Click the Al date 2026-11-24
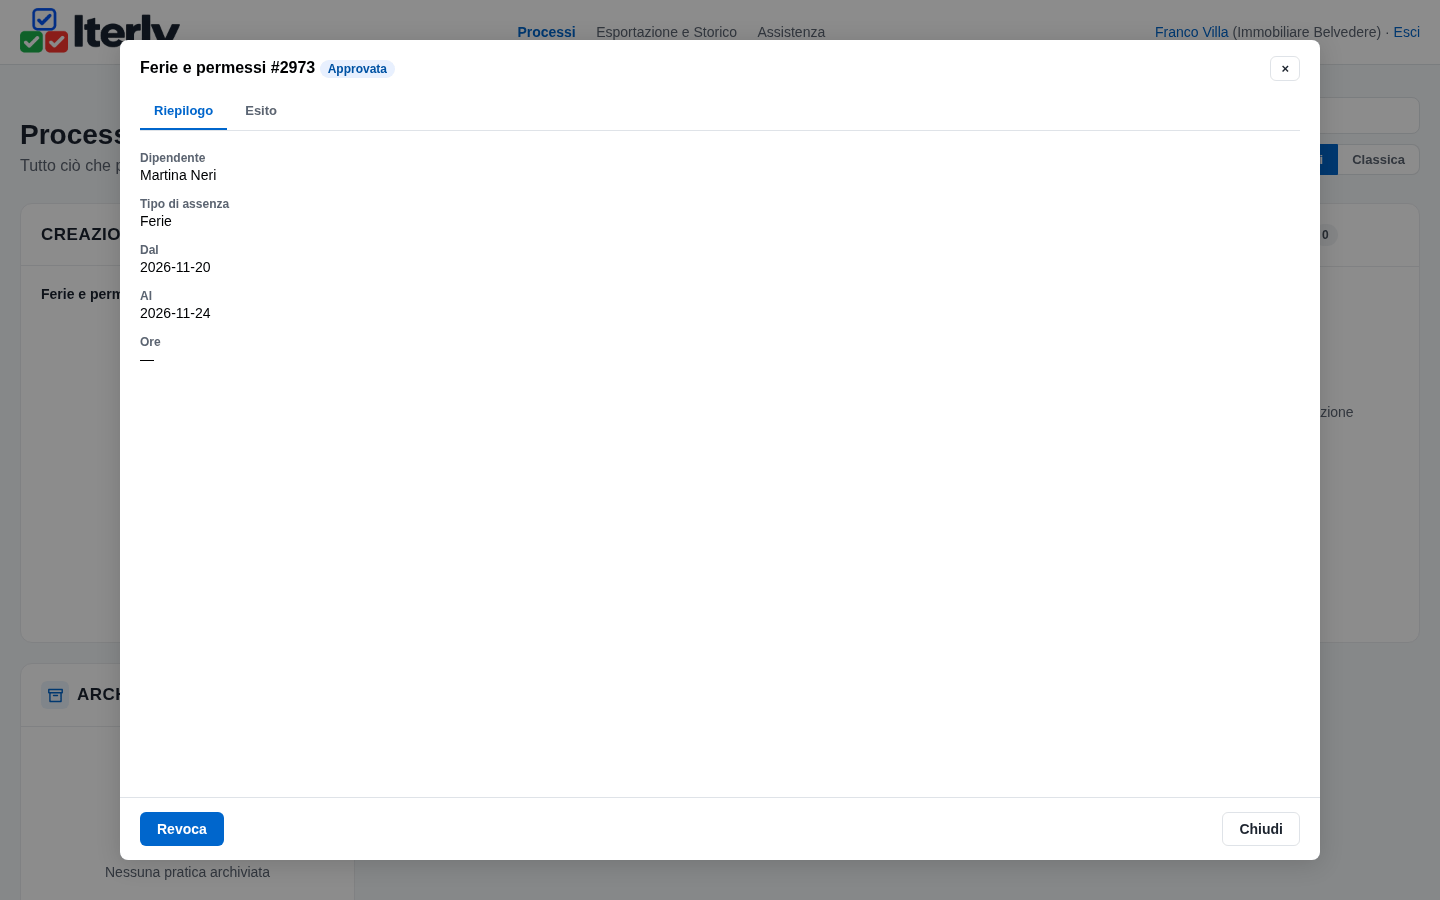The width and height of the screenshot is (1440, 900). pyautogui.click(x=175, y=313)
